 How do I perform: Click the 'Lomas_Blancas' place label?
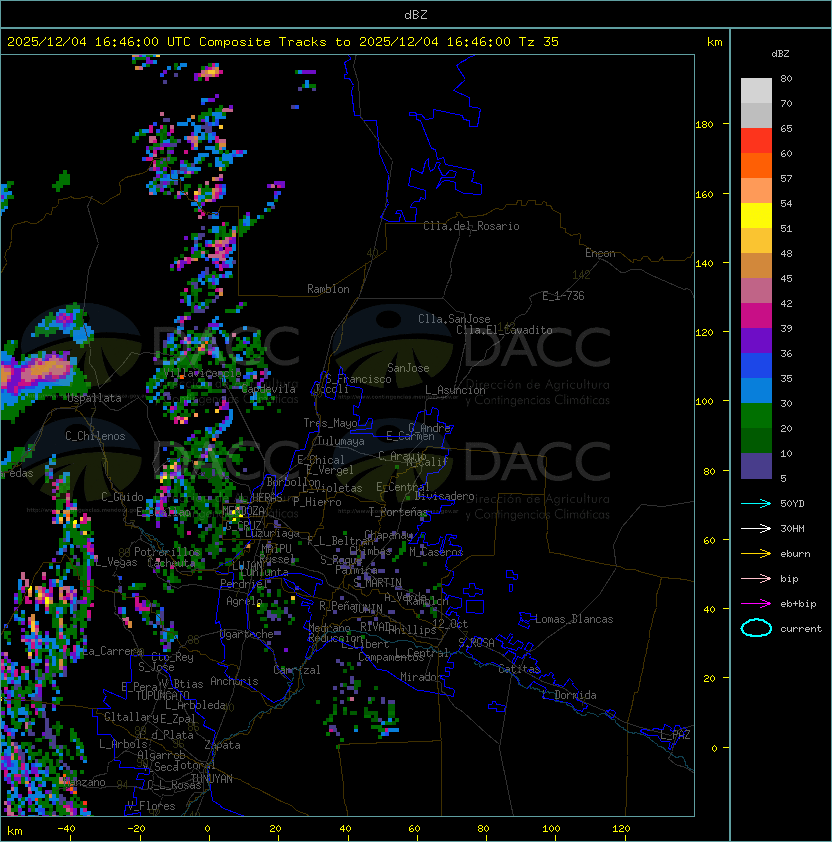tap(574, 619)
